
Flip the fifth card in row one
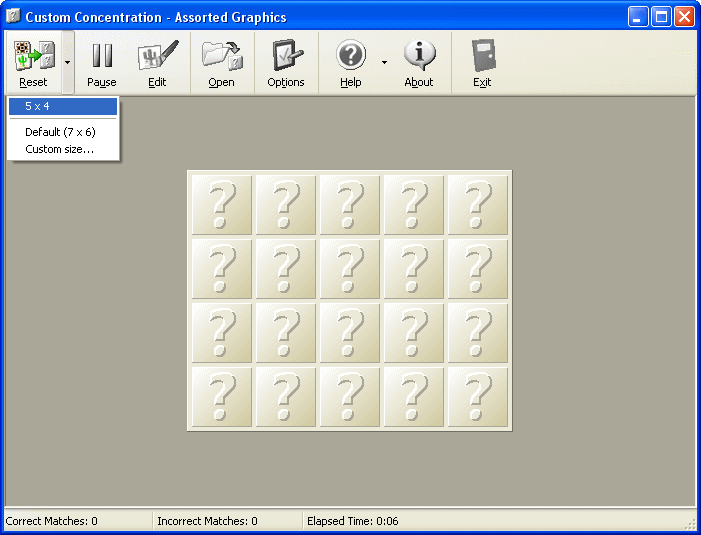pos(477,205)
